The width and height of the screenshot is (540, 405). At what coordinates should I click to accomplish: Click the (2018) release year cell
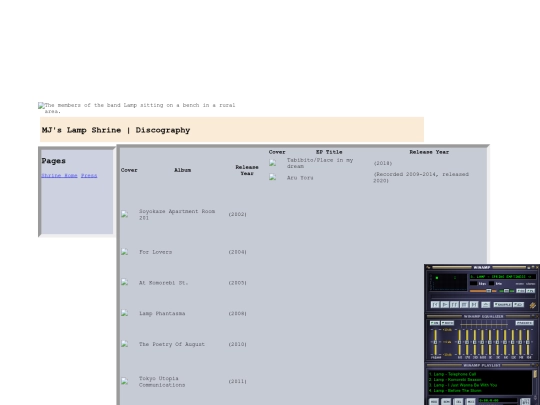[383, 163]
